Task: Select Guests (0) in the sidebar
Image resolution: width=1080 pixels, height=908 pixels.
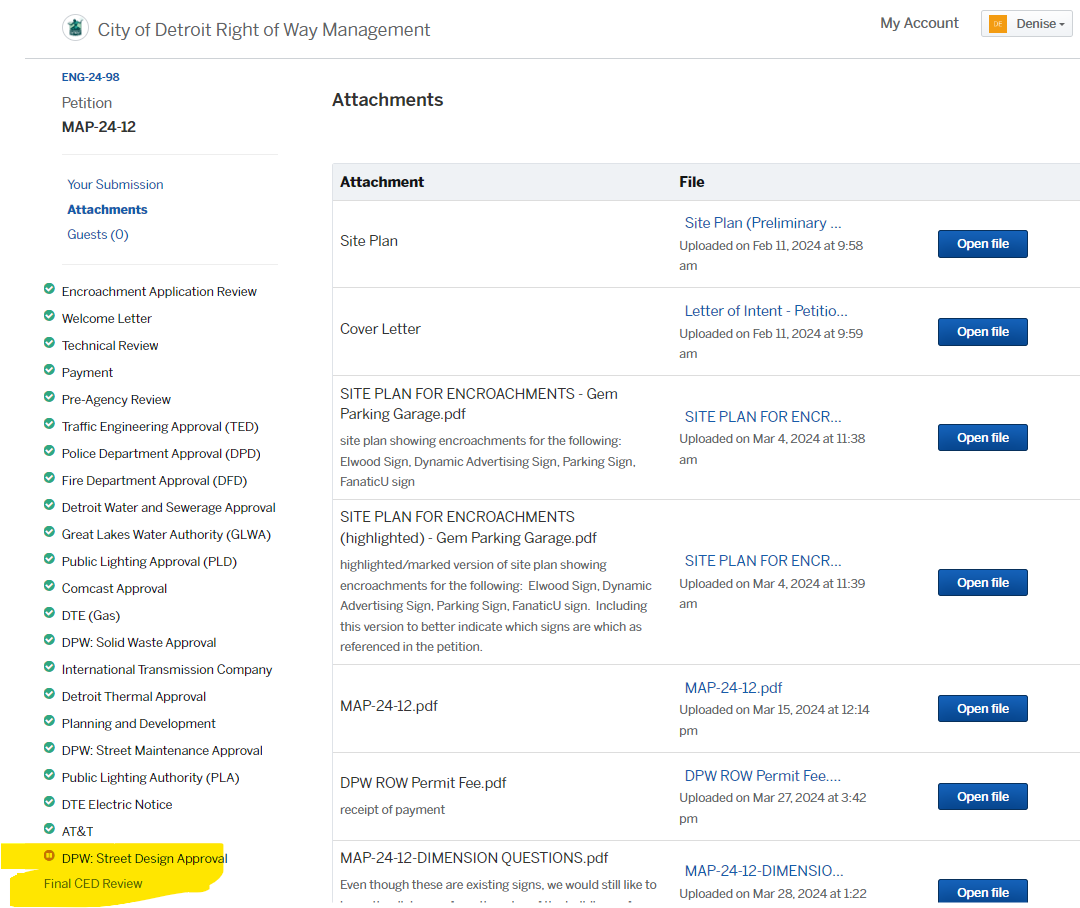Action: 98,234
